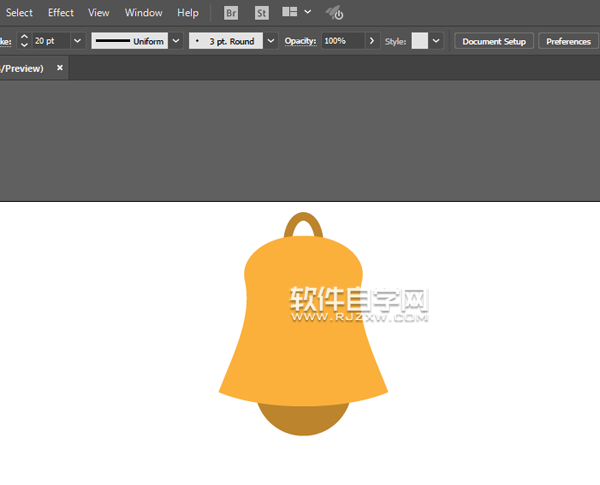Image resolution: width=600 pixels, height=485 pixels.
Task: Open the Effect menu
Action: pyautogui.click(x=61, y=13)
